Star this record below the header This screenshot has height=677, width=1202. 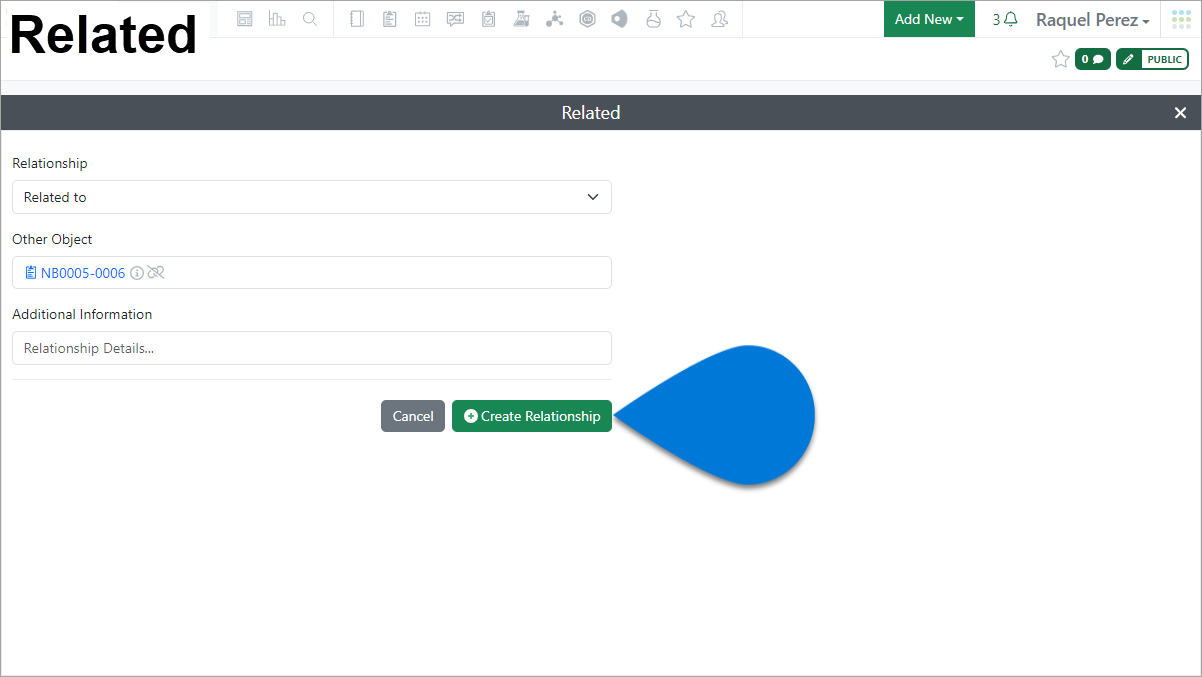[x=1060, y=59]
